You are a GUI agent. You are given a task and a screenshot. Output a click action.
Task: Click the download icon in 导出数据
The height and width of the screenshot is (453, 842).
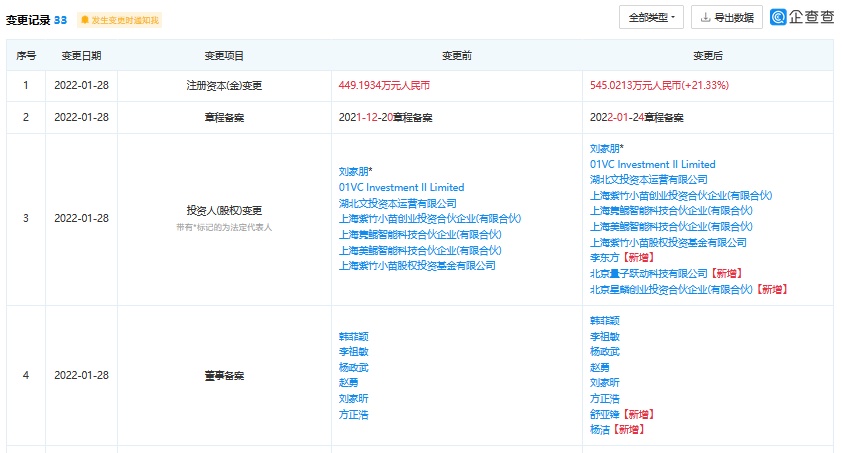[705, 17]
